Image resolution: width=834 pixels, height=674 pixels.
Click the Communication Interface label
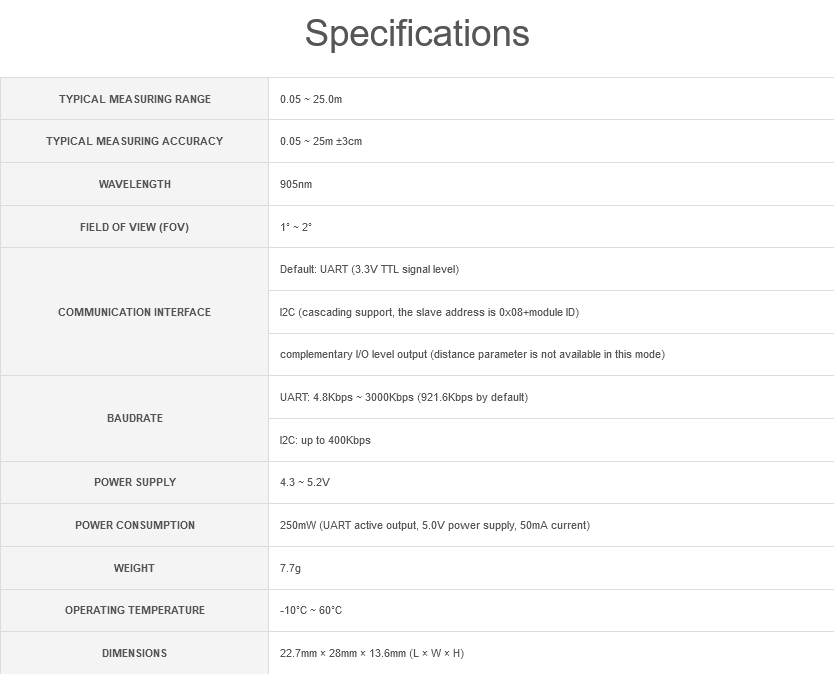click(135, 312)
